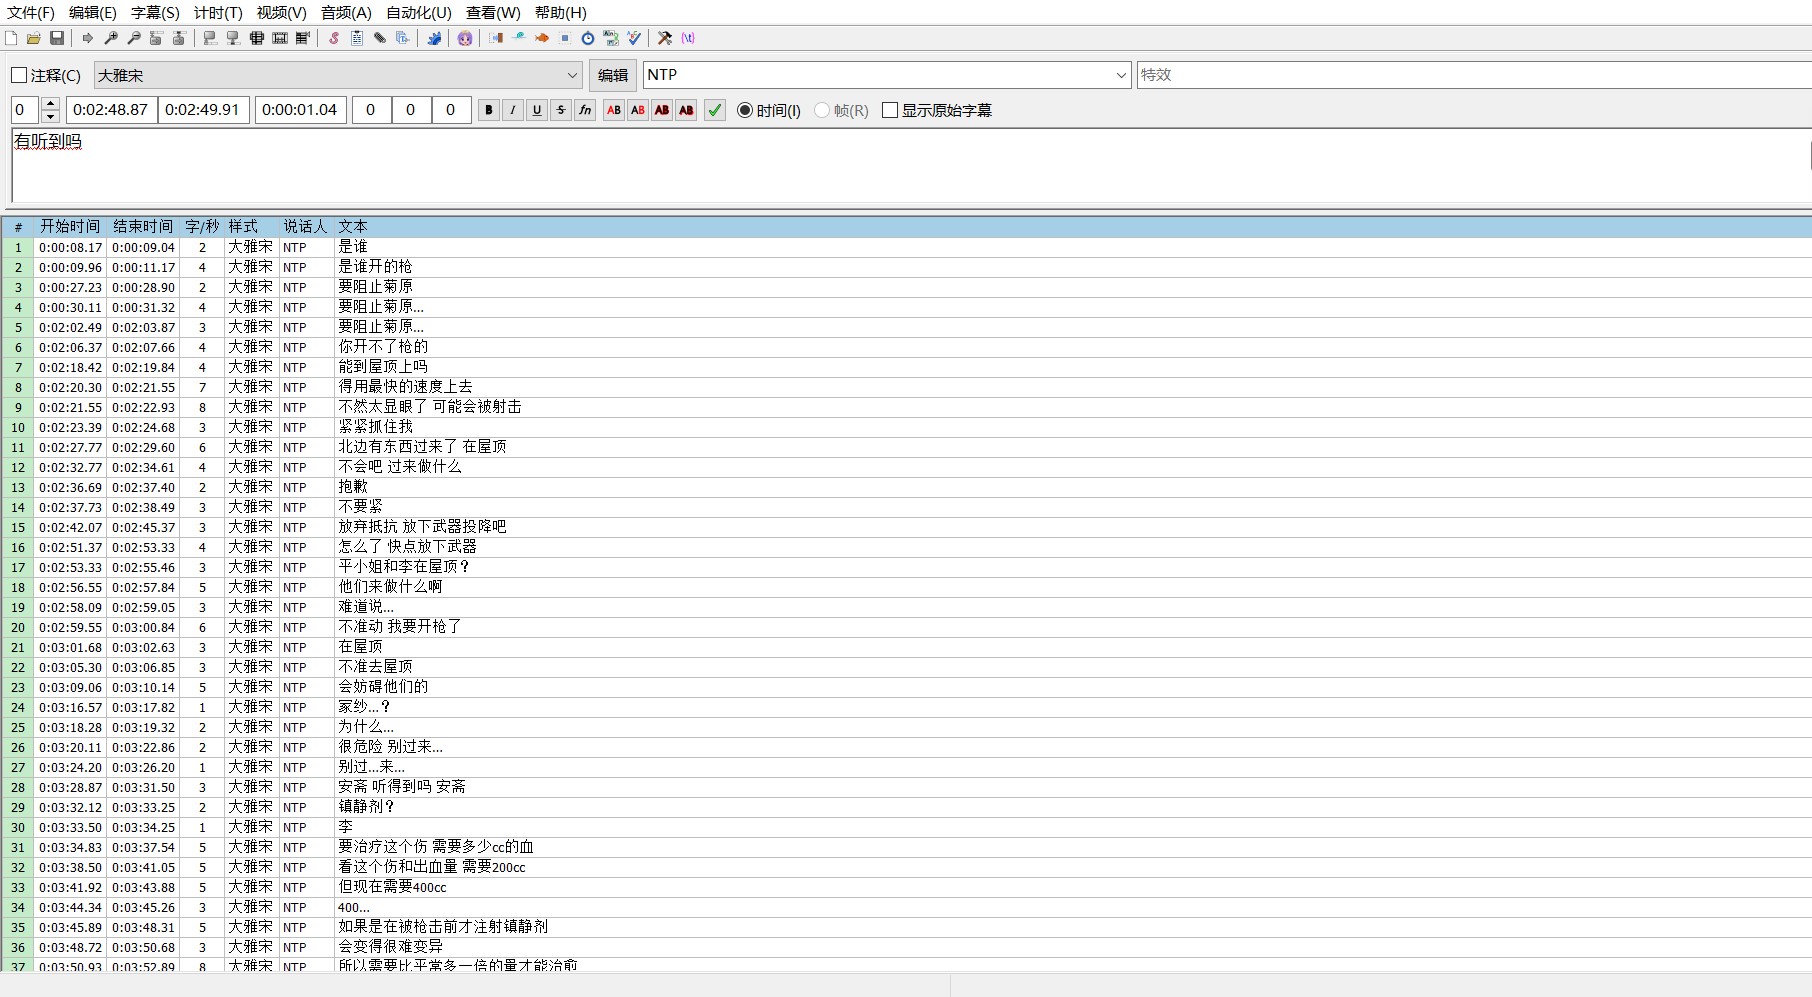
Task: Decrease the layer number spinner down arrow
Action: coord(50,116)
